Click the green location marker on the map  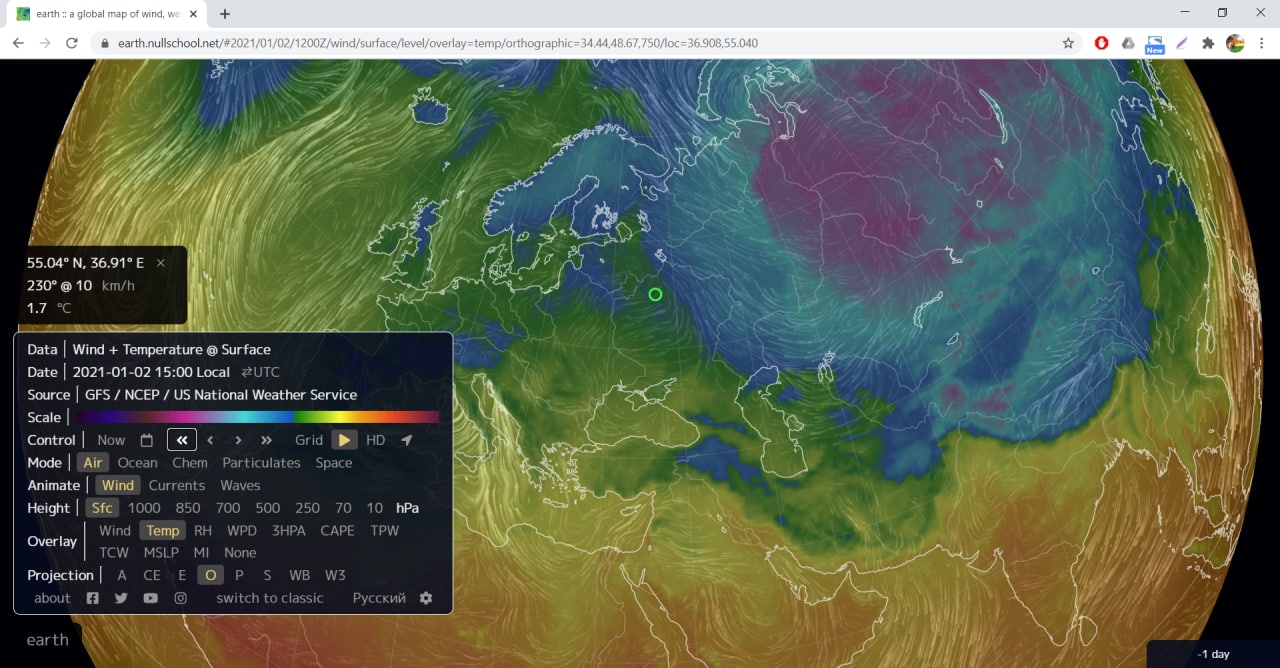[x=655, y=294]
